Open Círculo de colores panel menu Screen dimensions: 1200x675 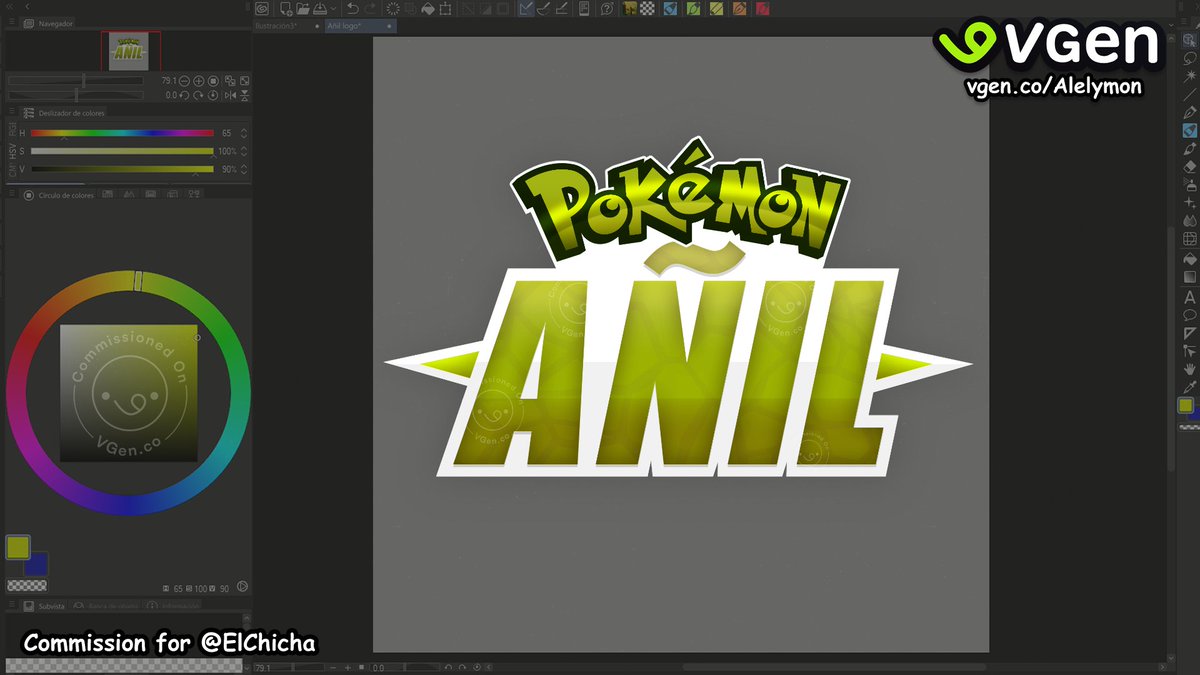tap(12, 194)
